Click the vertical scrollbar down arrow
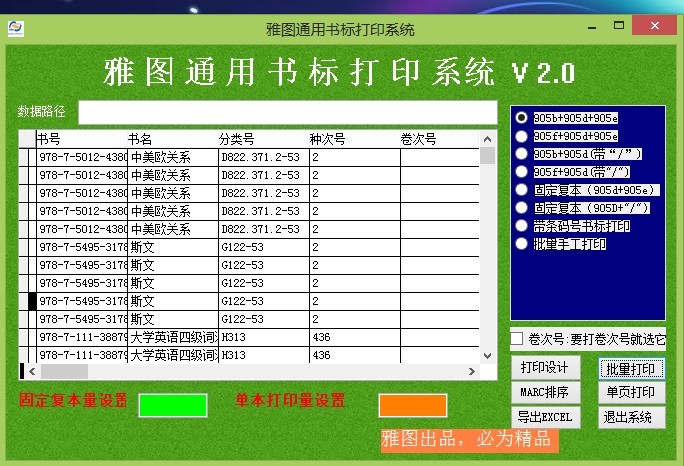 (x=487, y=355)
